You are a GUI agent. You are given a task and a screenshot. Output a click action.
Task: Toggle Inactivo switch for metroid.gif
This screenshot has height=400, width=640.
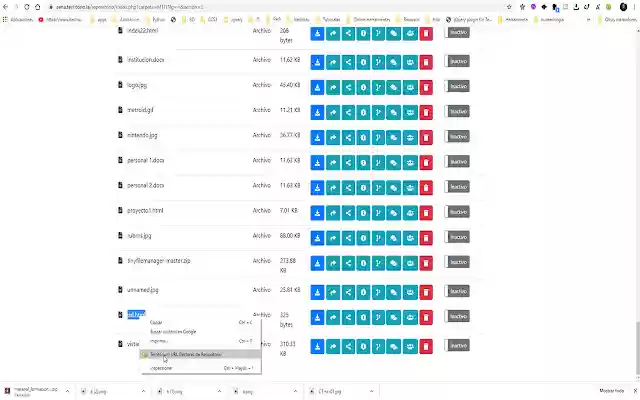click(457, 111)
